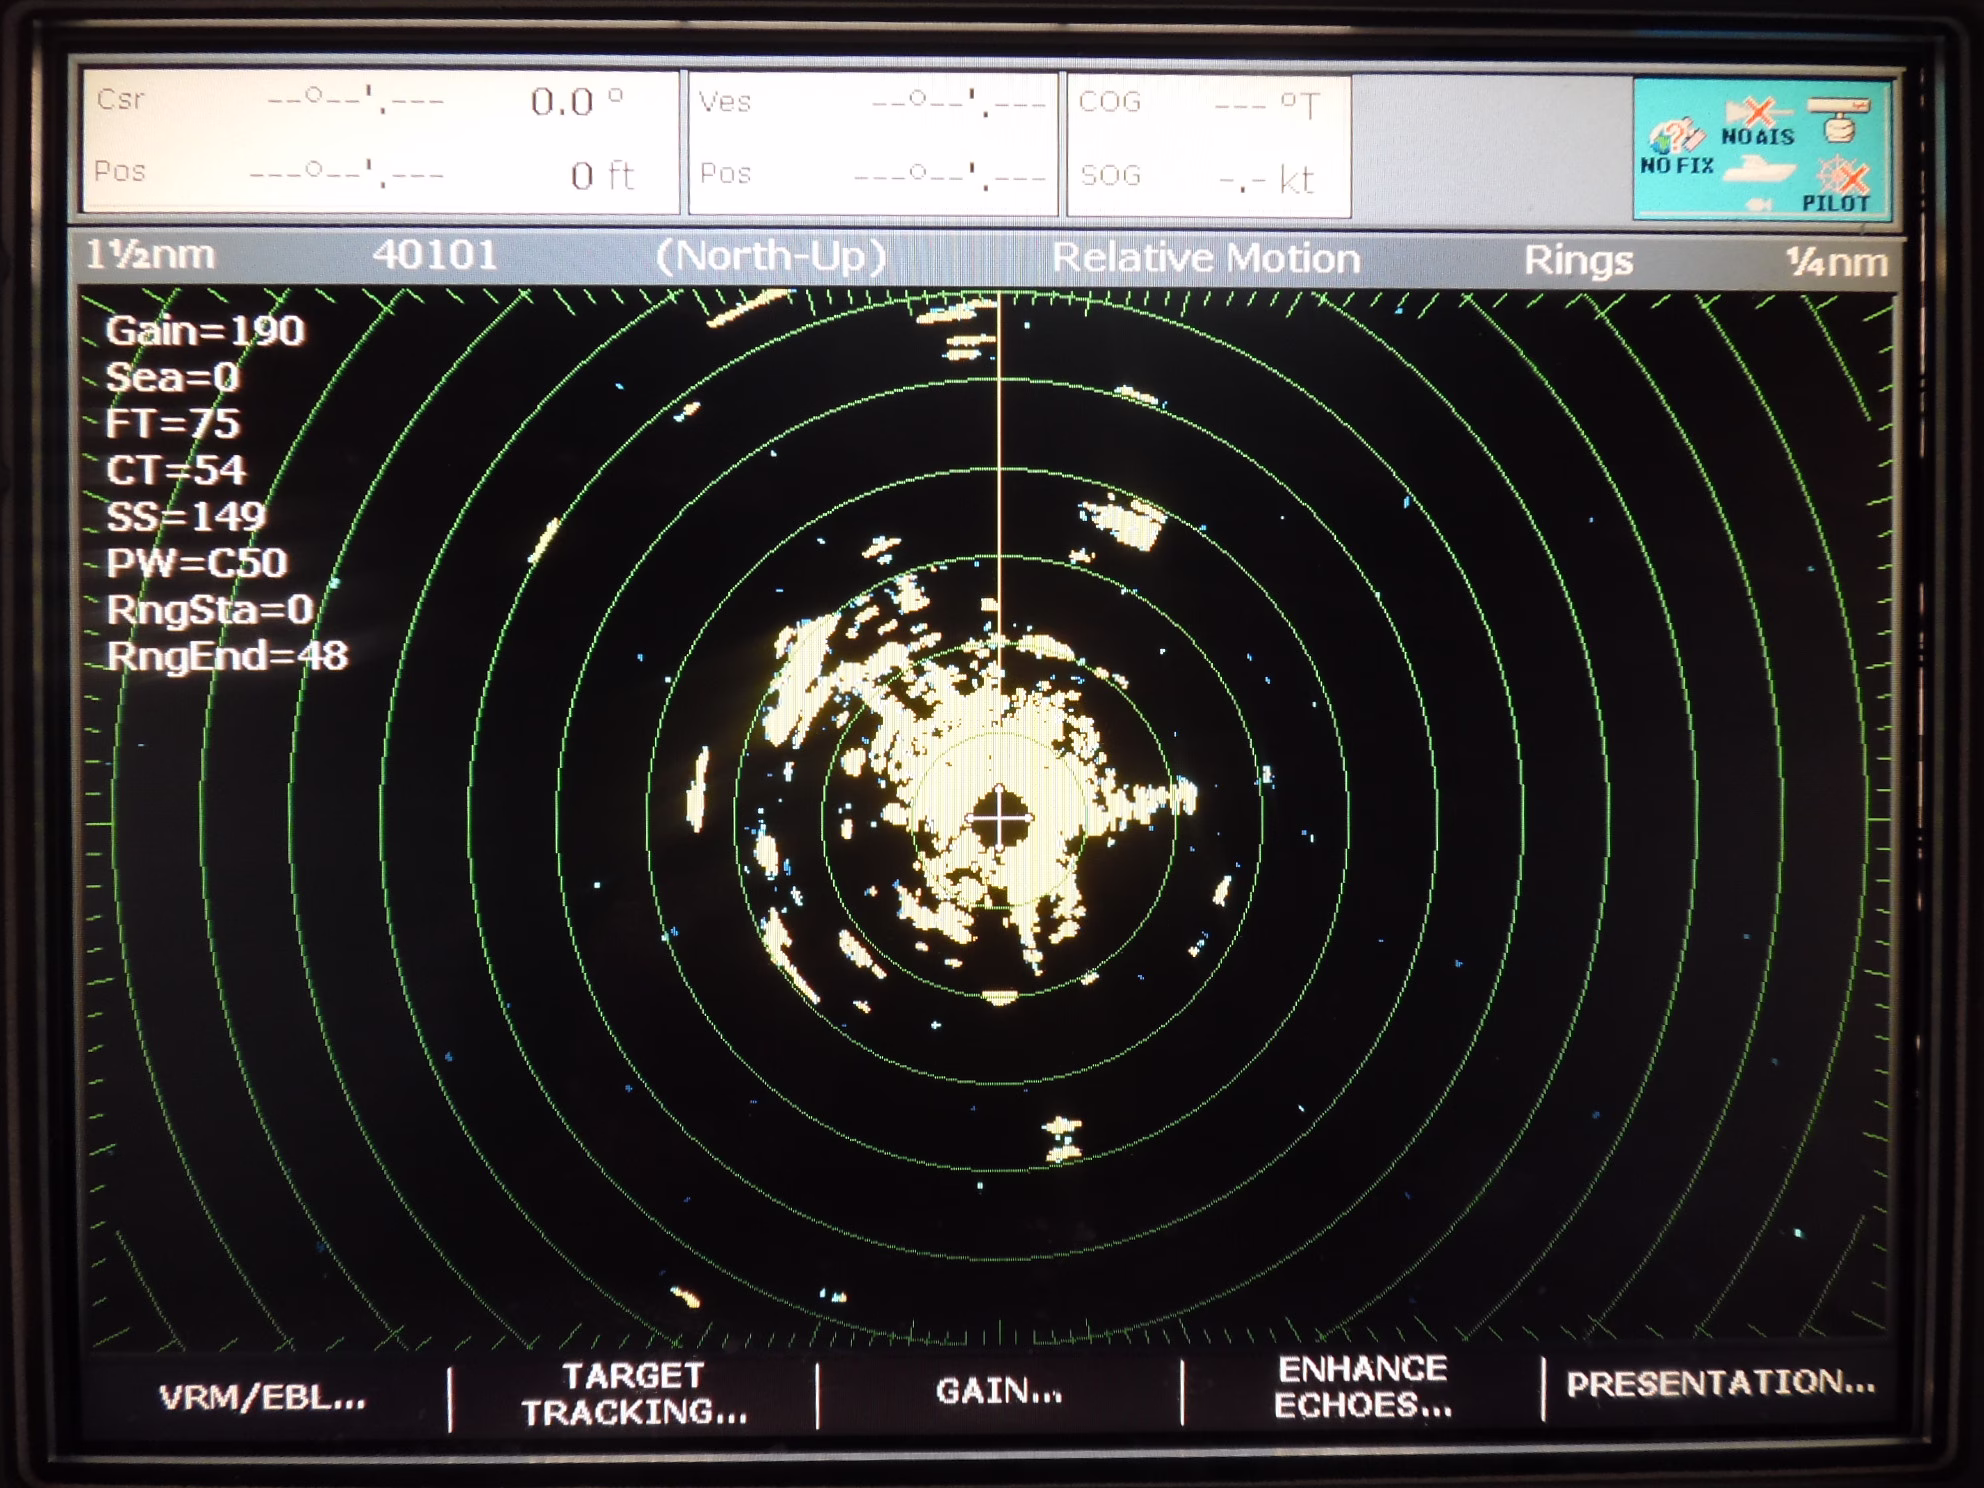Tap the NO FIX GPS status icon
This screenshot has height=1488, width=1984.
[1676, 148]
